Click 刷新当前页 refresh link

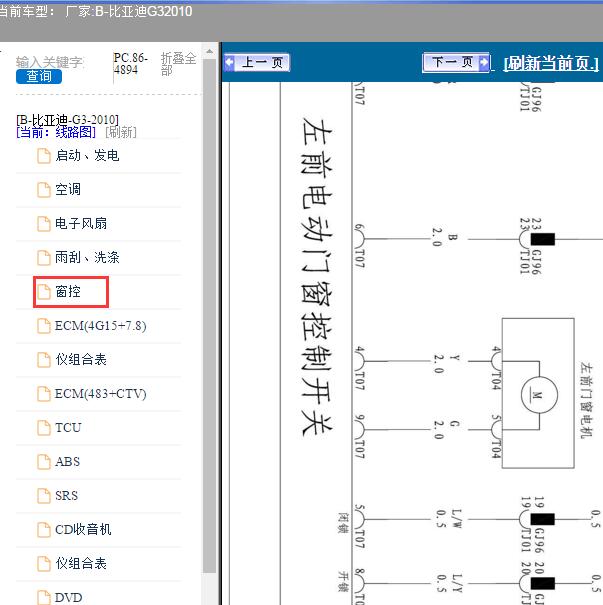pos(551,63)
